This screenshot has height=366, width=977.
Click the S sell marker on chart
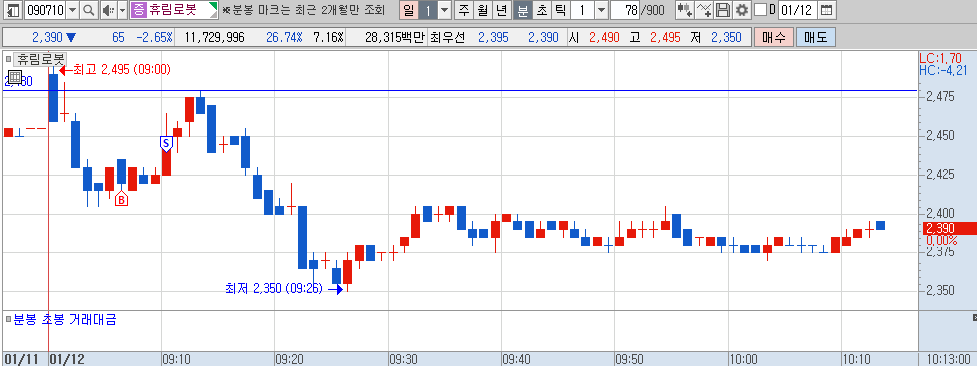point(166,143)
